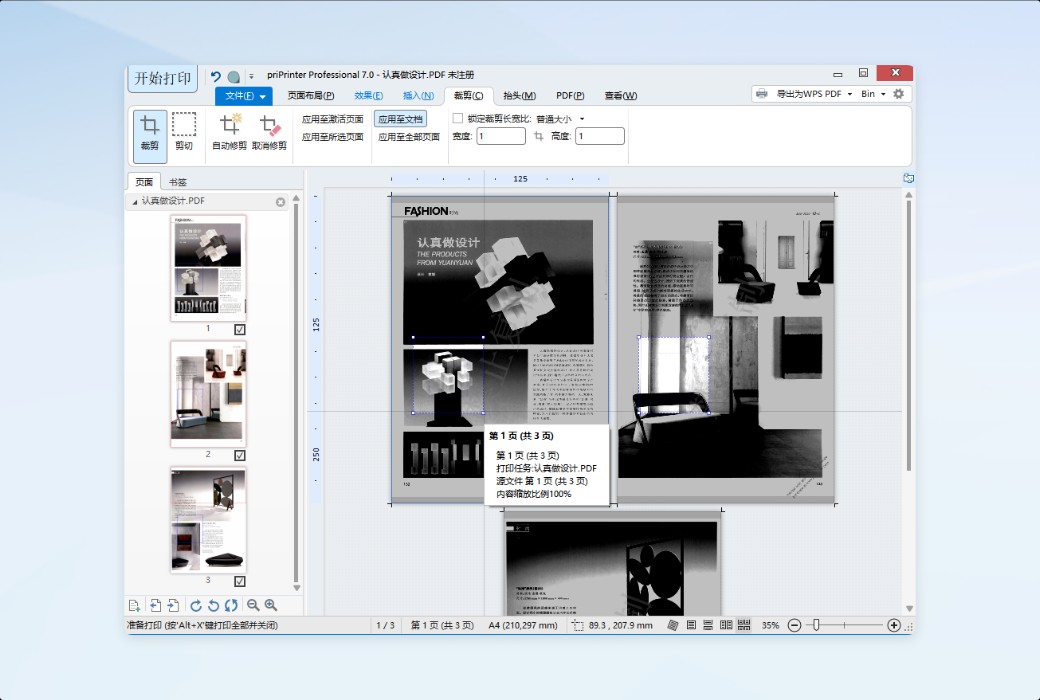Click the zoom in plus circle button

[893, 625]
